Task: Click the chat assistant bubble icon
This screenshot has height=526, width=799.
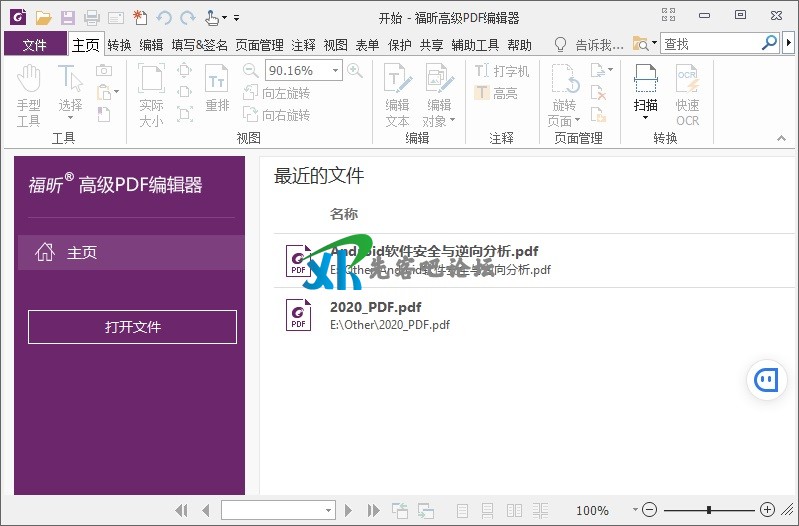Action: [767, 380]
